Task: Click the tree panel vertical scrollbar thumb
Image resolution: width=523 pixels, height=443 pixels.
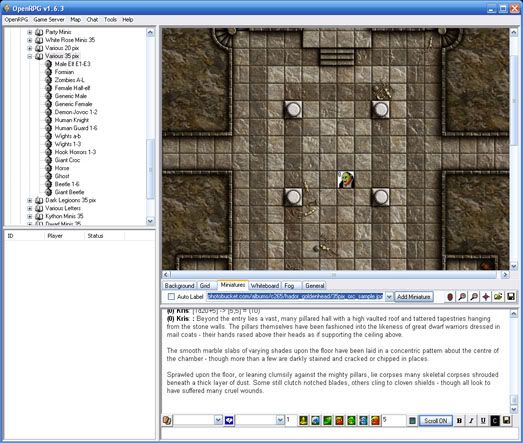Action: tap(150, 169)
